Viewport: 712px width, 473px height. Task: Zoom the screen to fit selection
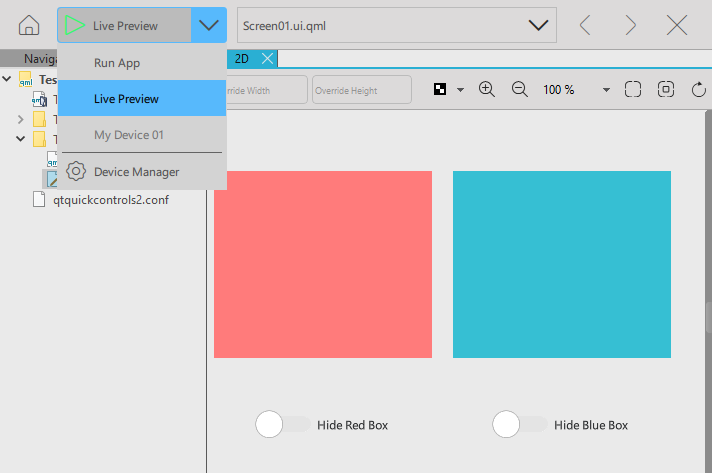pos(666,89)
